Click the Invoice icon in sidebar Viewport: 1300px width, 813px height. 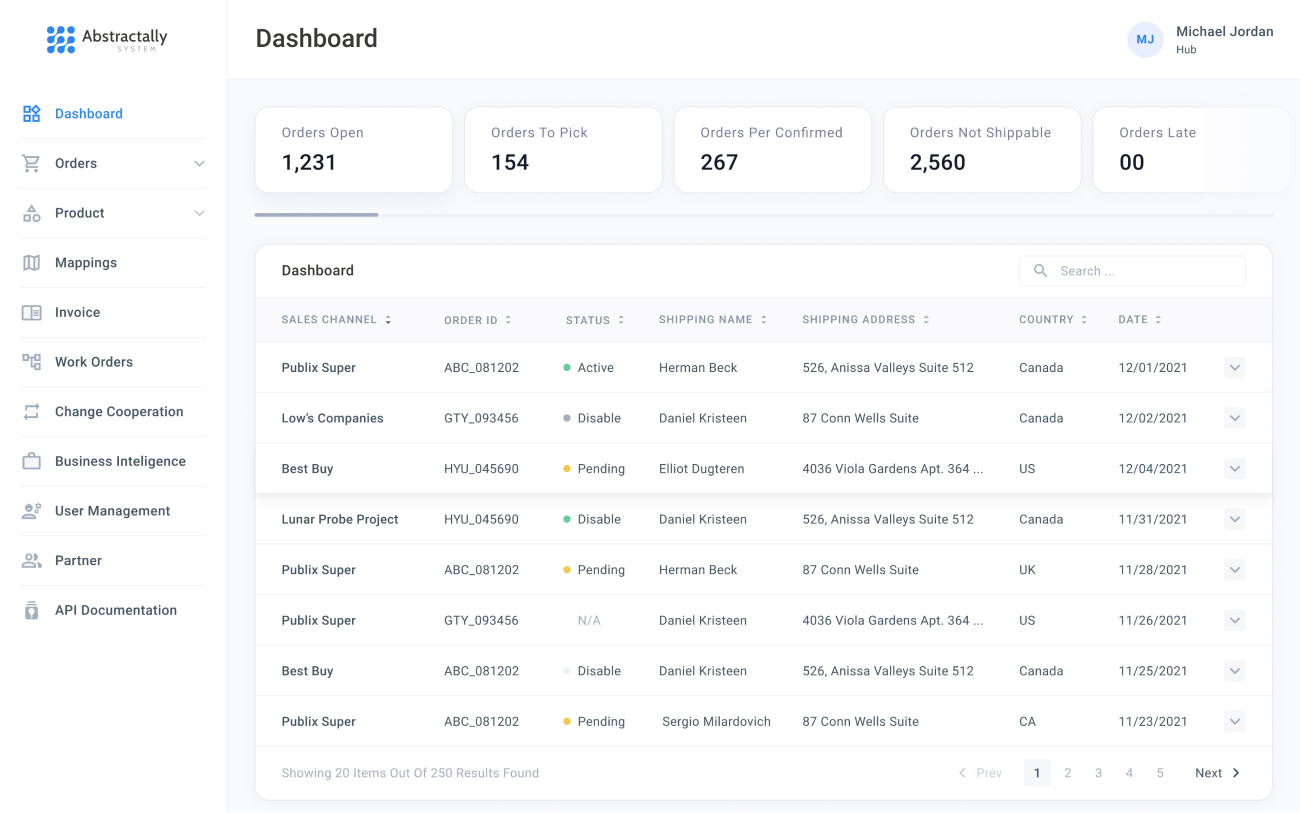(x=32, y=313)
